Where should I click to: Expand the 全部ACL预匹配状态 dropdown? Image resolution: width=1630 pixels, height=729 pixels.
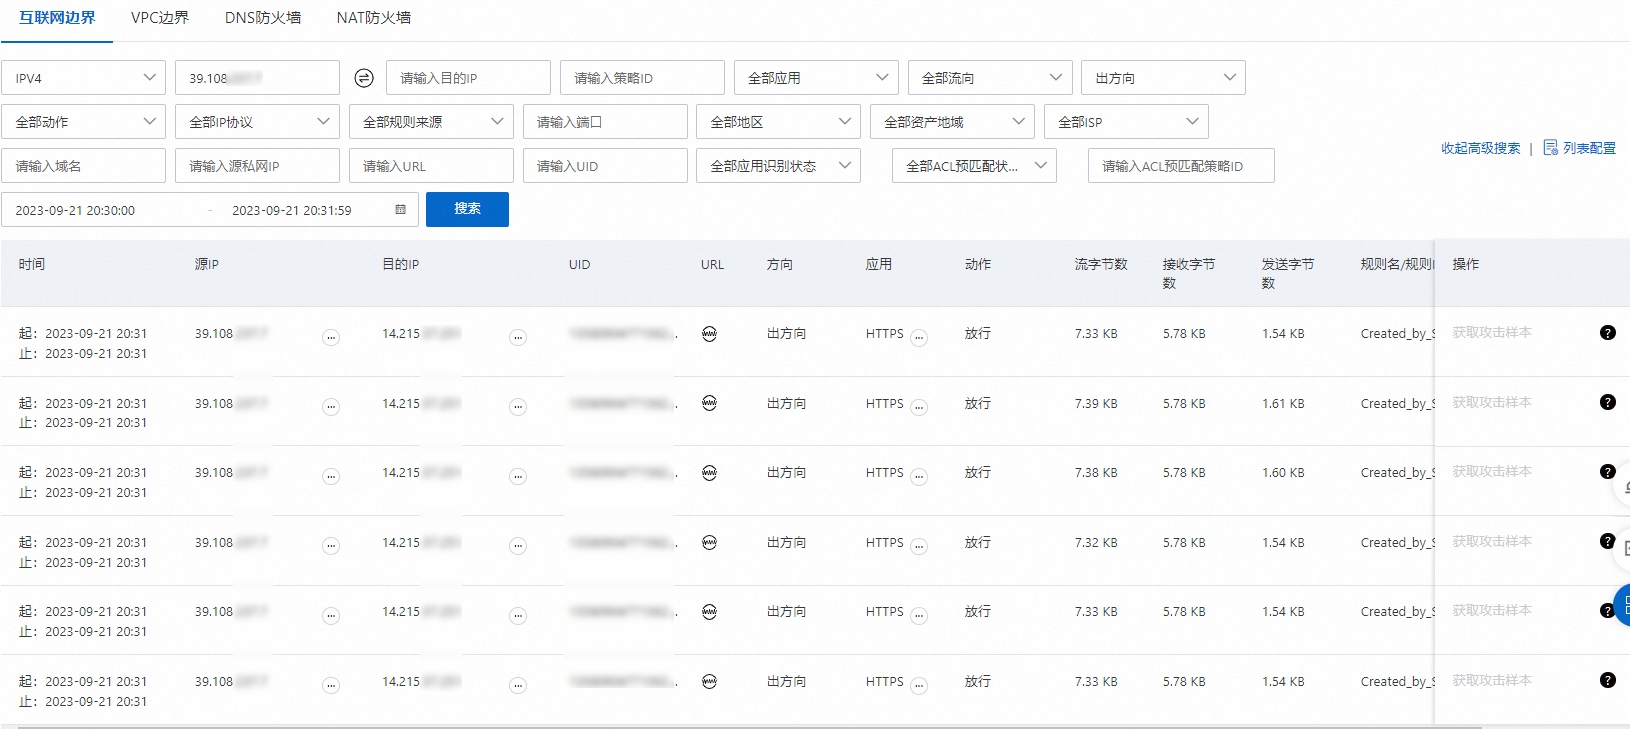click(974, 166)
